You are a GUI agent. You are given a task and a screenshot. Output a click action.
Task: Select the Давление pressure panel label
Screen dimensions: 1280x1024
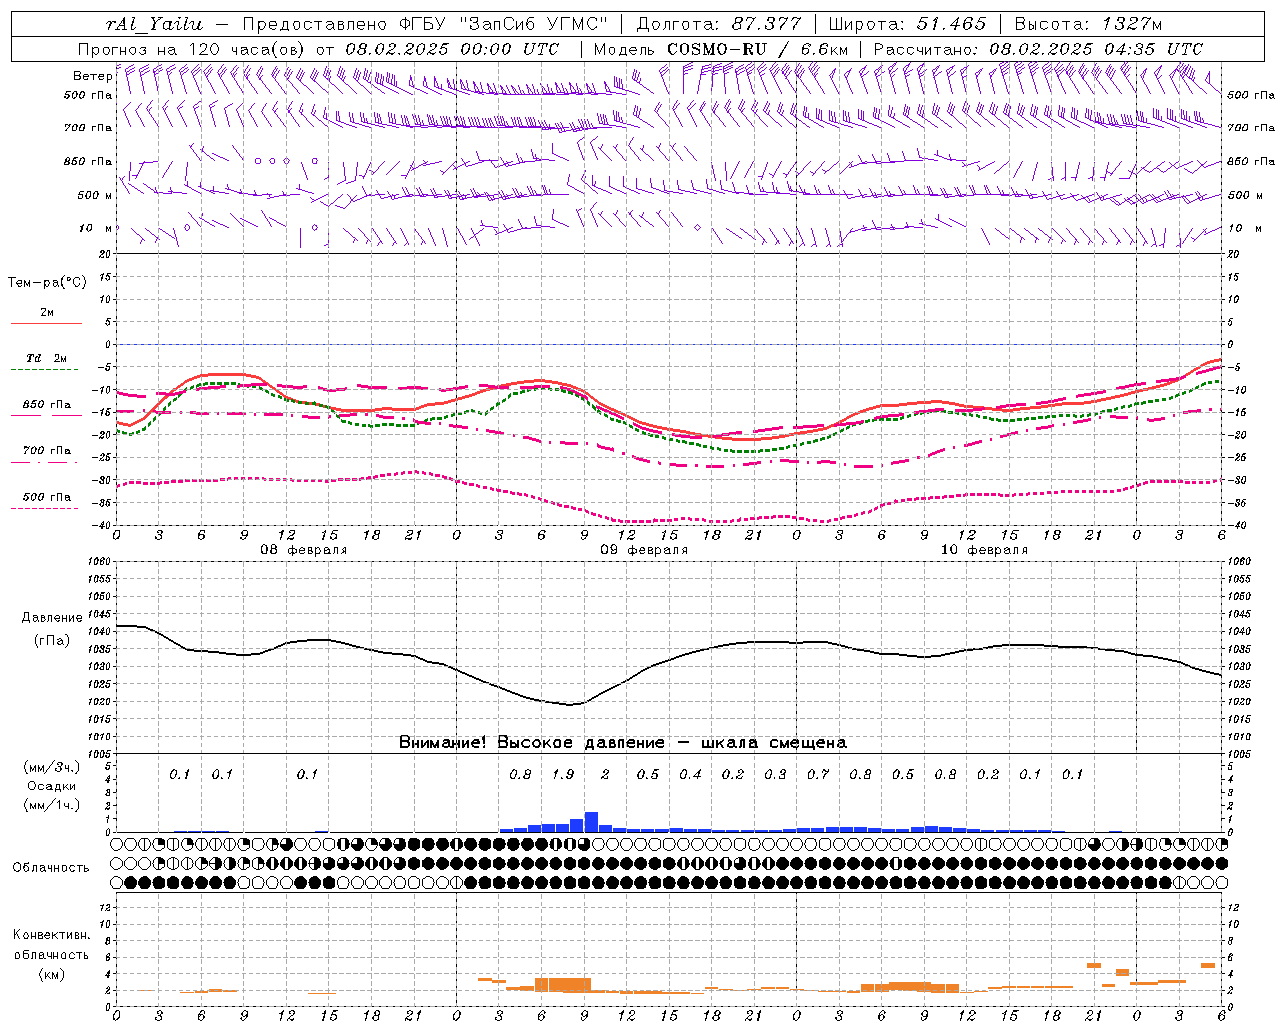click(x=52, y=618)
